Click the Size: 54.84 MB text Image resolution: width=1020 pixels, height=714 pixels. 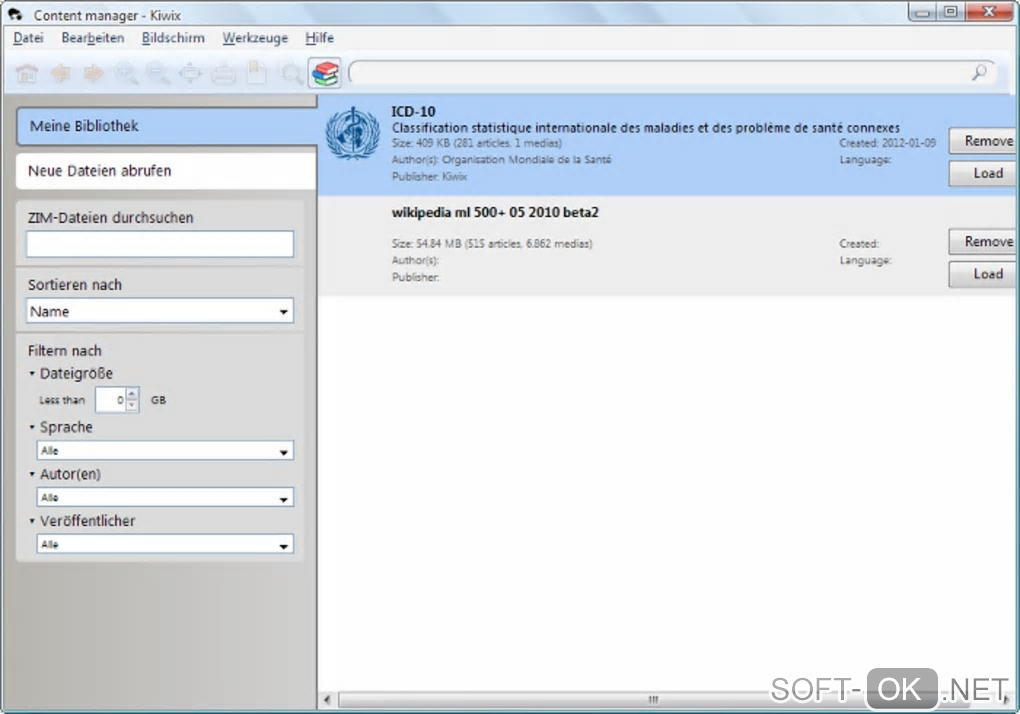tap(492, 244)
